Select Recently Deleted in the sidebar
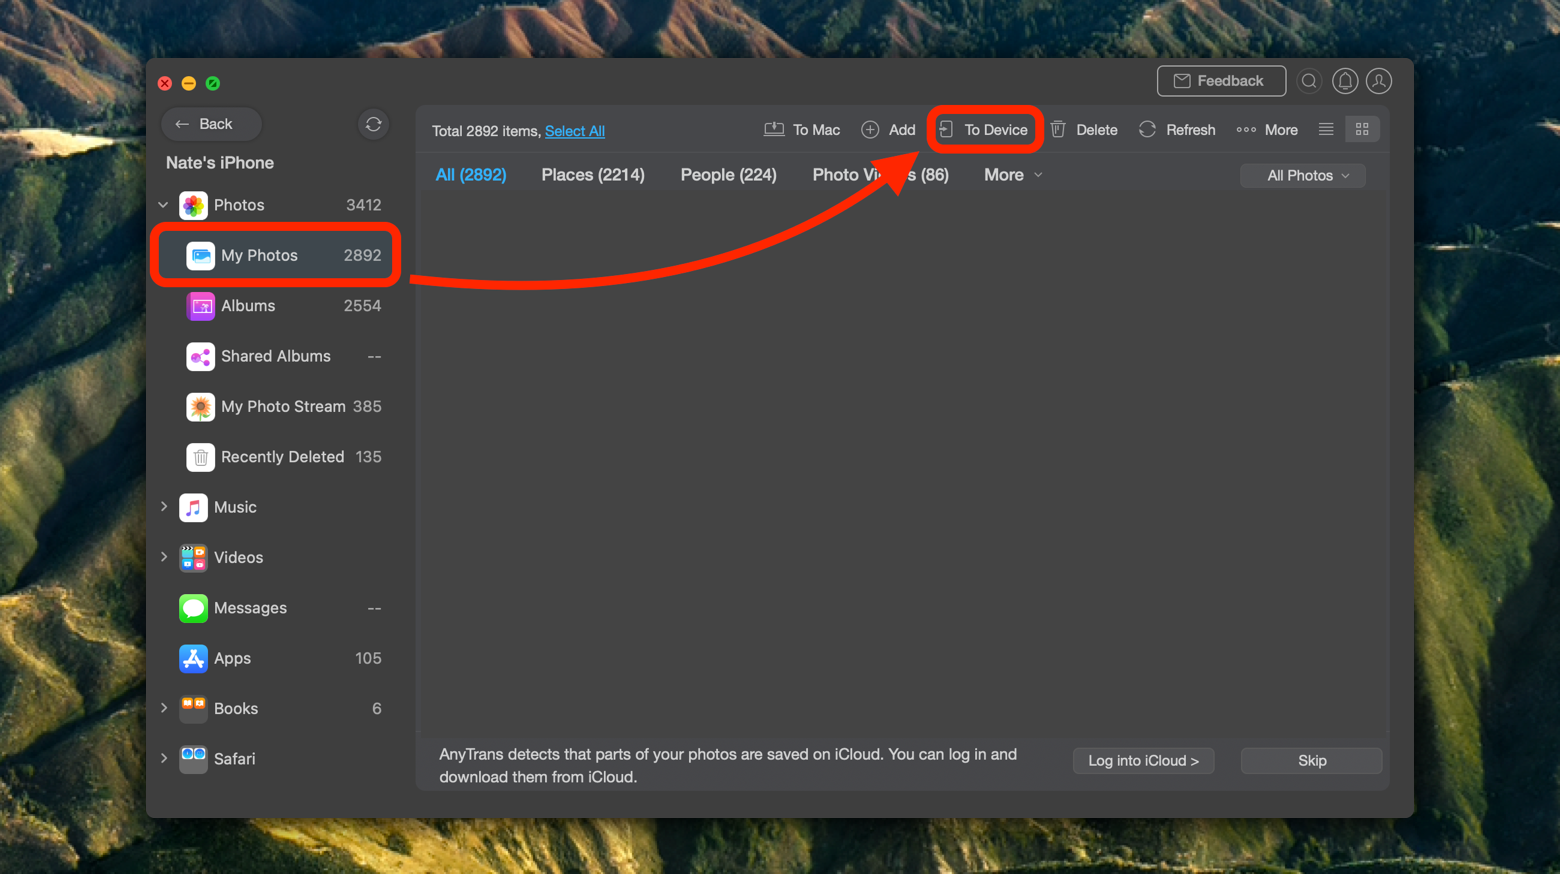This screenshot has height=874, width=1560. point(282,457)
